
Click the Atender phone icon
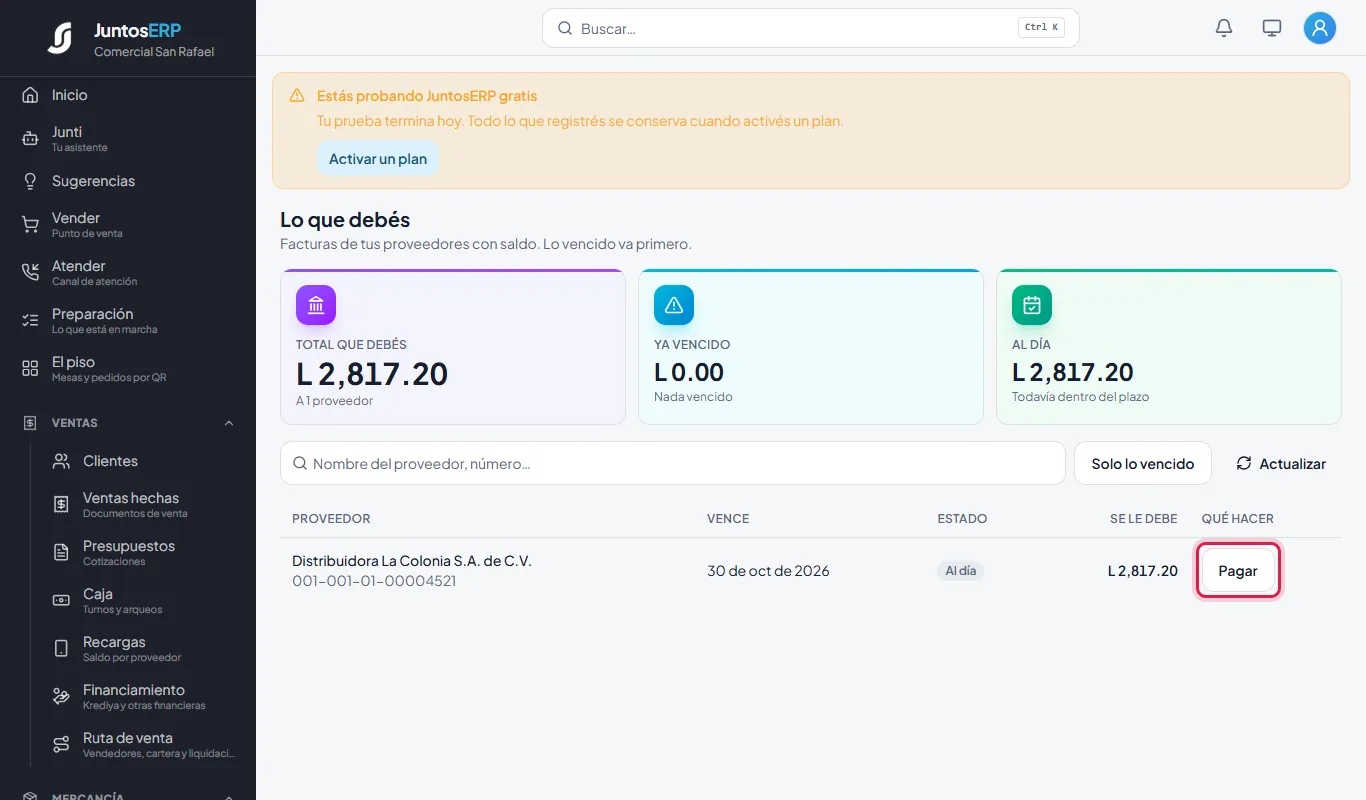pos(30,273)
